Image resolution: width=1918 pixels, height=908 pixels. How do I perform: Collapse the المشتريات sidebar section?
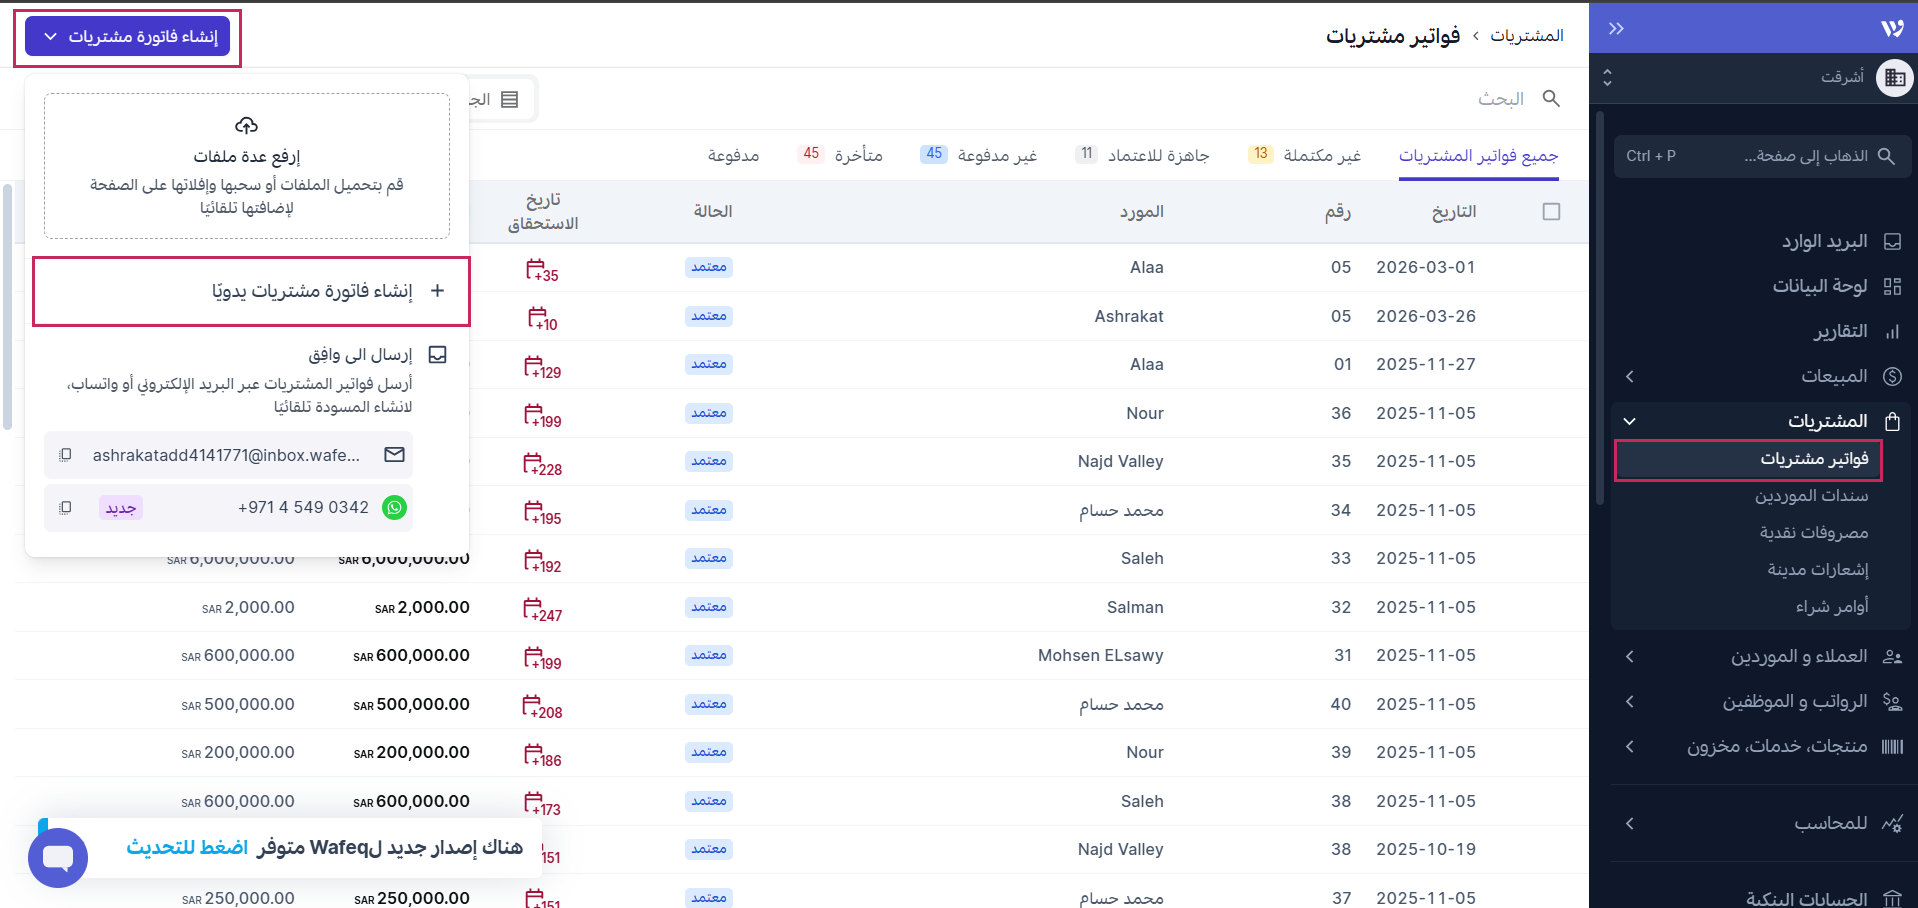click(x=1630, y=422)
